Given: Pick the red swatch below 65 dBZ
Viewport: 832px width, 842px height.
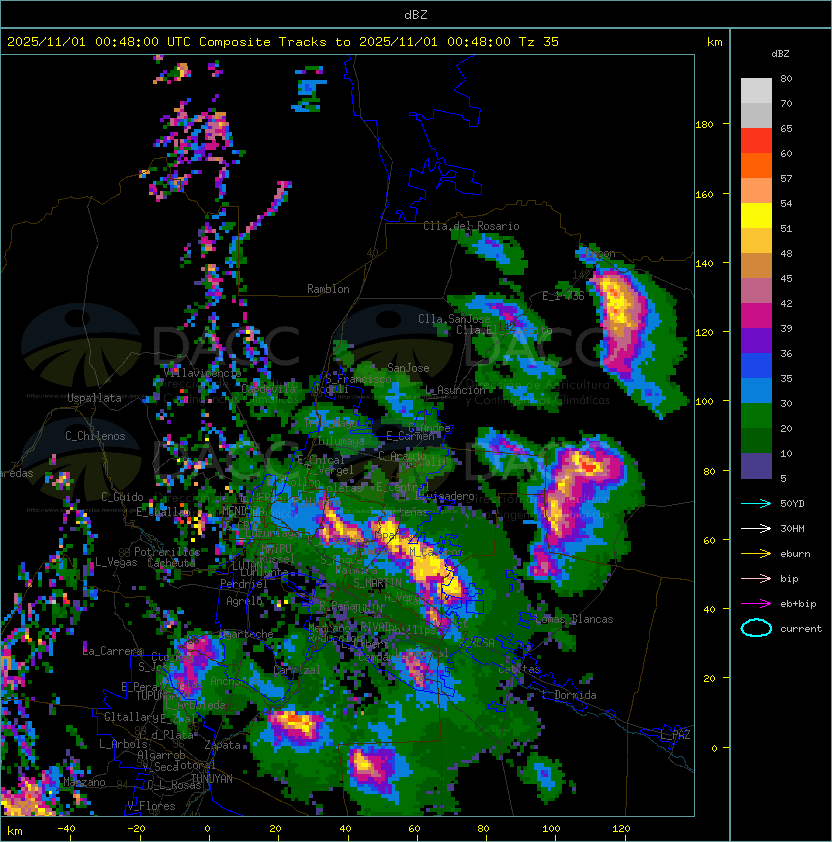Looking at the screenshot, I should click(756, 141).
